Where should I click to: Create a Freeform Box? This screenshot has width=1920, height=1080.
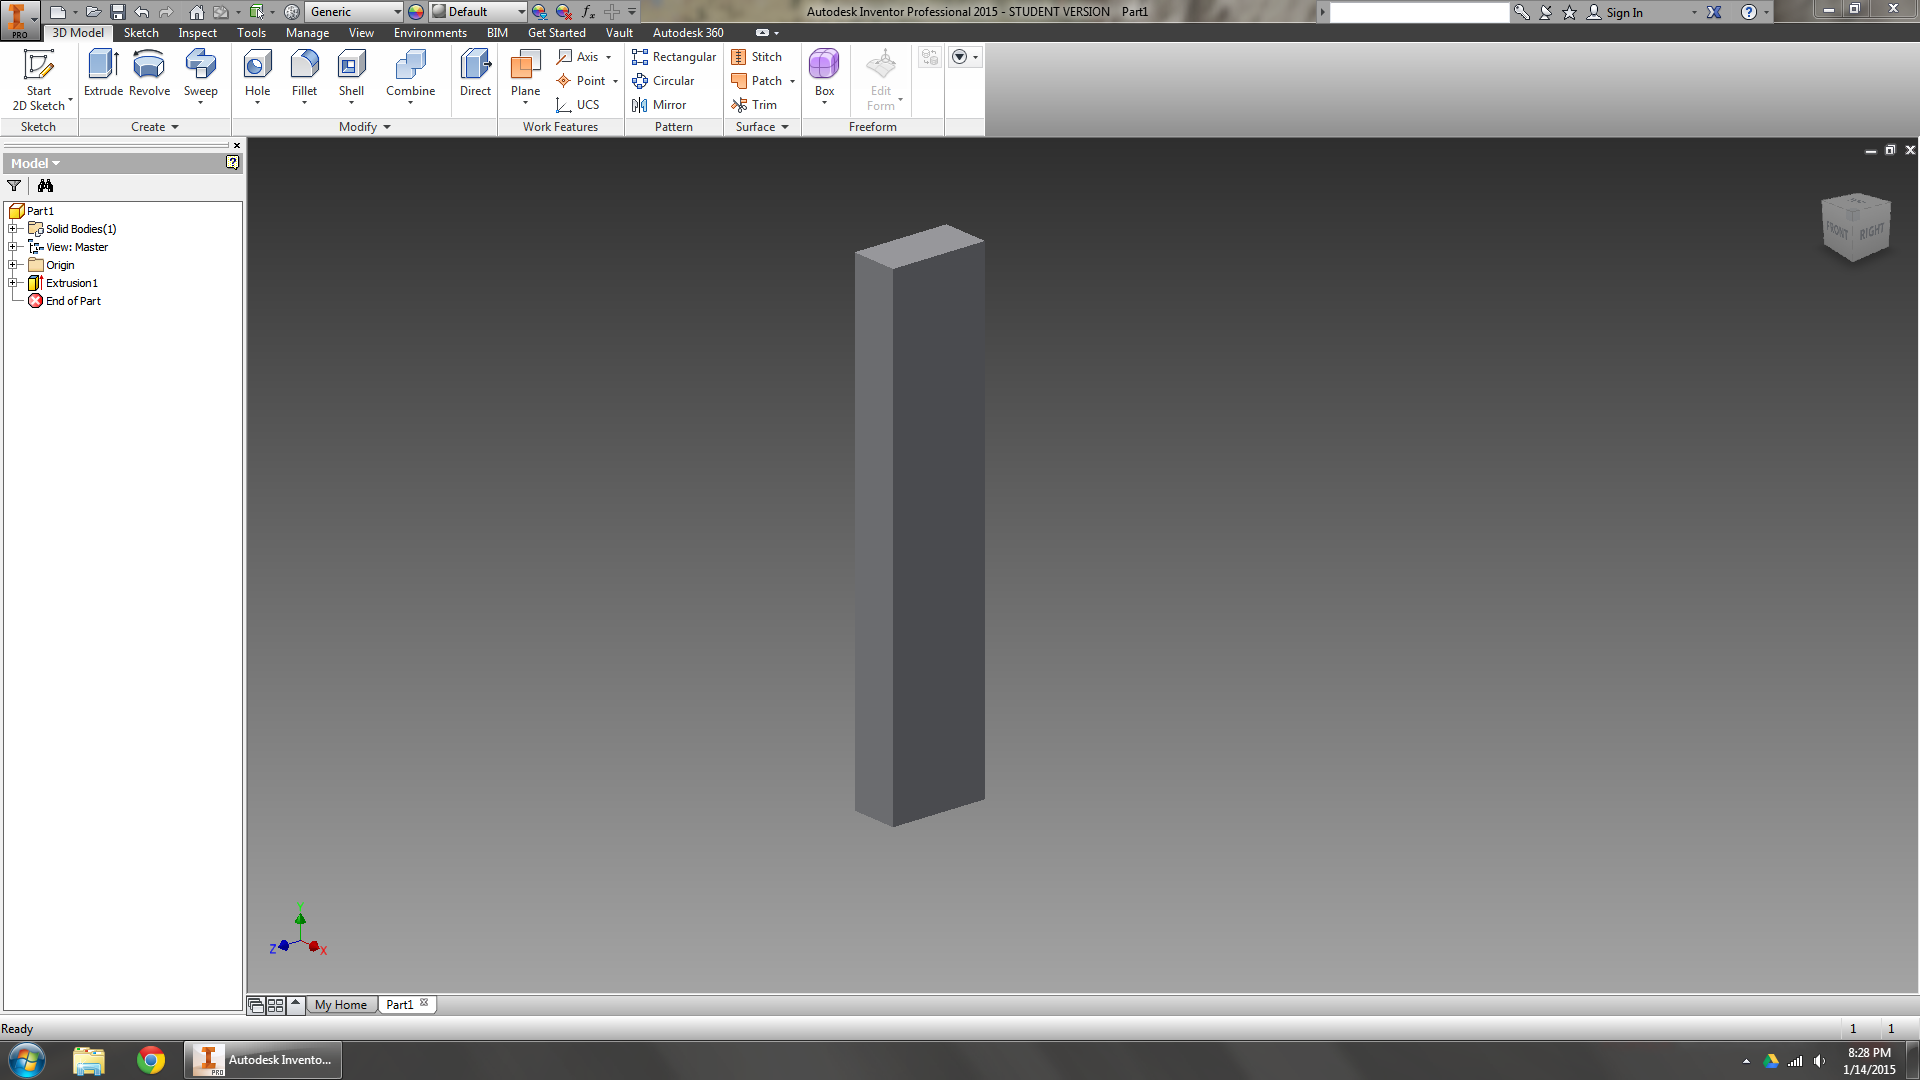click(x=824, y=75)
